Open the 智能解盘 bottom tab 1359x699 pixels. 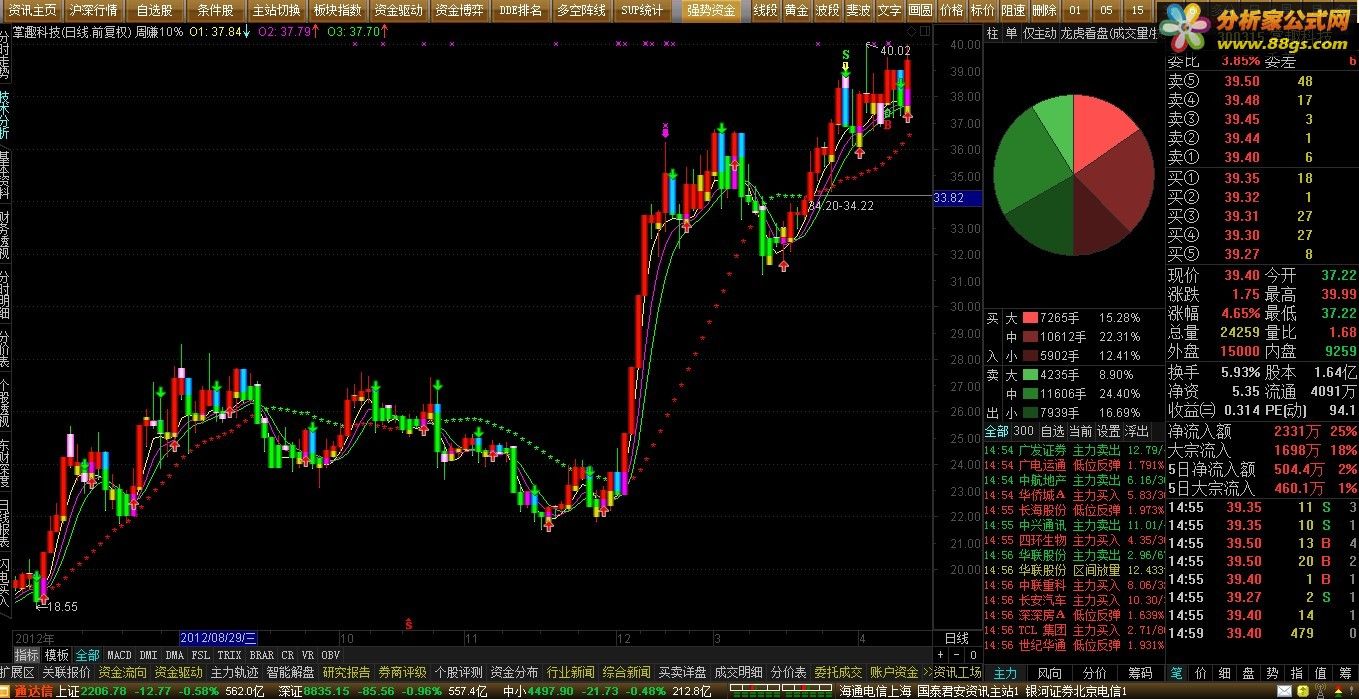click(291, 672)
